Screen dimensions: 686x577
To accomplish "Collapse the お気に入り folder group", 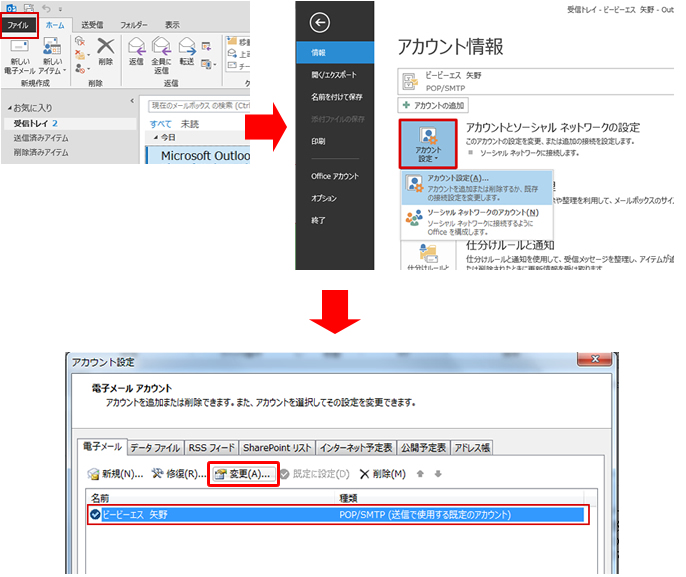I will (x=10, y=107).
